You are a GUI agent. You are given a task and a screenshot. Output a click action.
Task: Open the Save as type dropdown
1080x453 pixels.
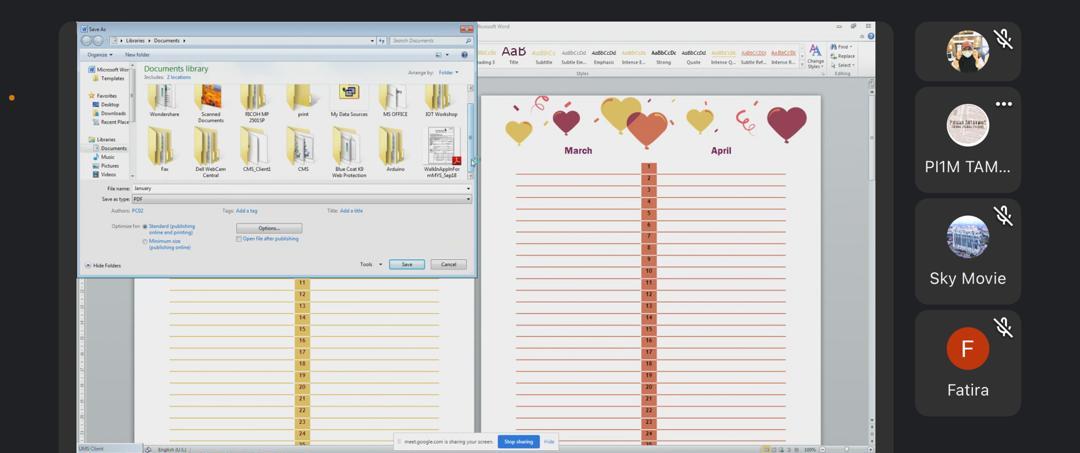pyautogui.click(x=468, y=199)
